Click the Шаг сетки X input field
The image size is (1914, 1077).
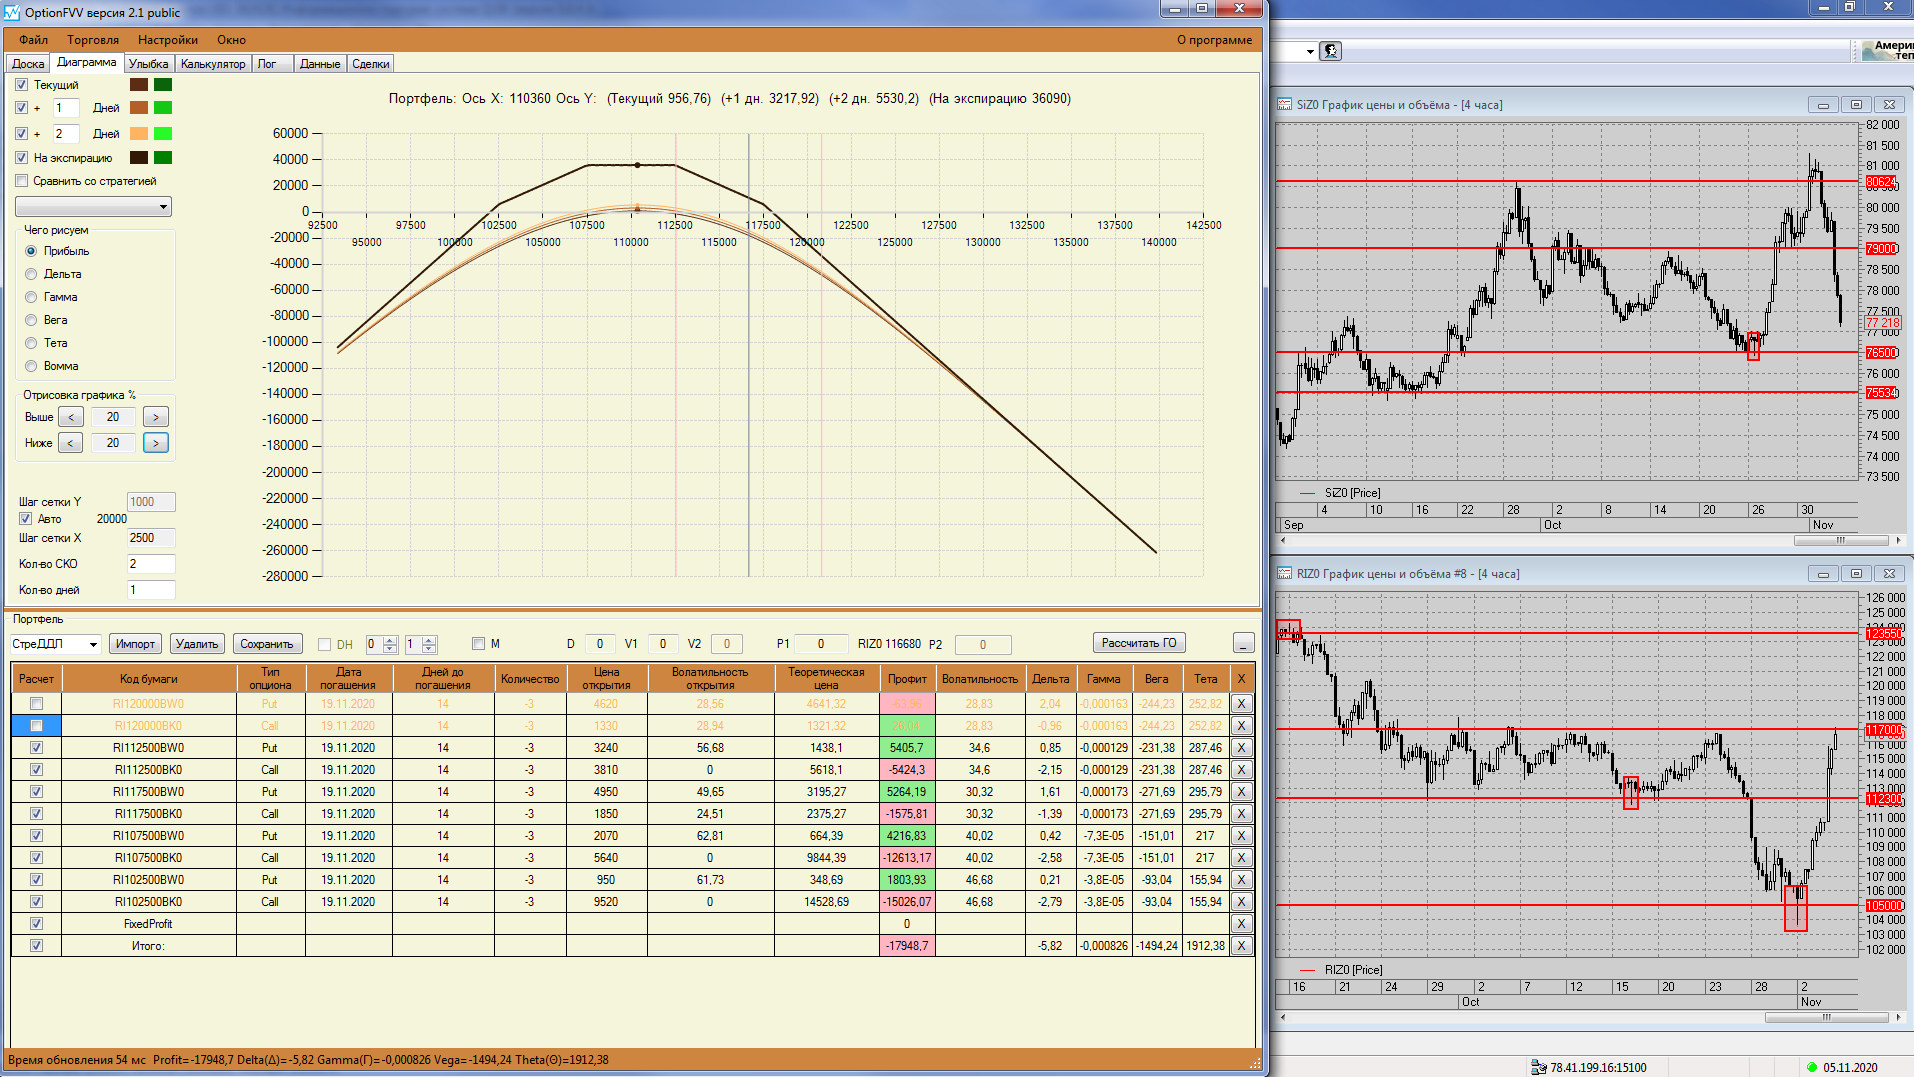150,538
